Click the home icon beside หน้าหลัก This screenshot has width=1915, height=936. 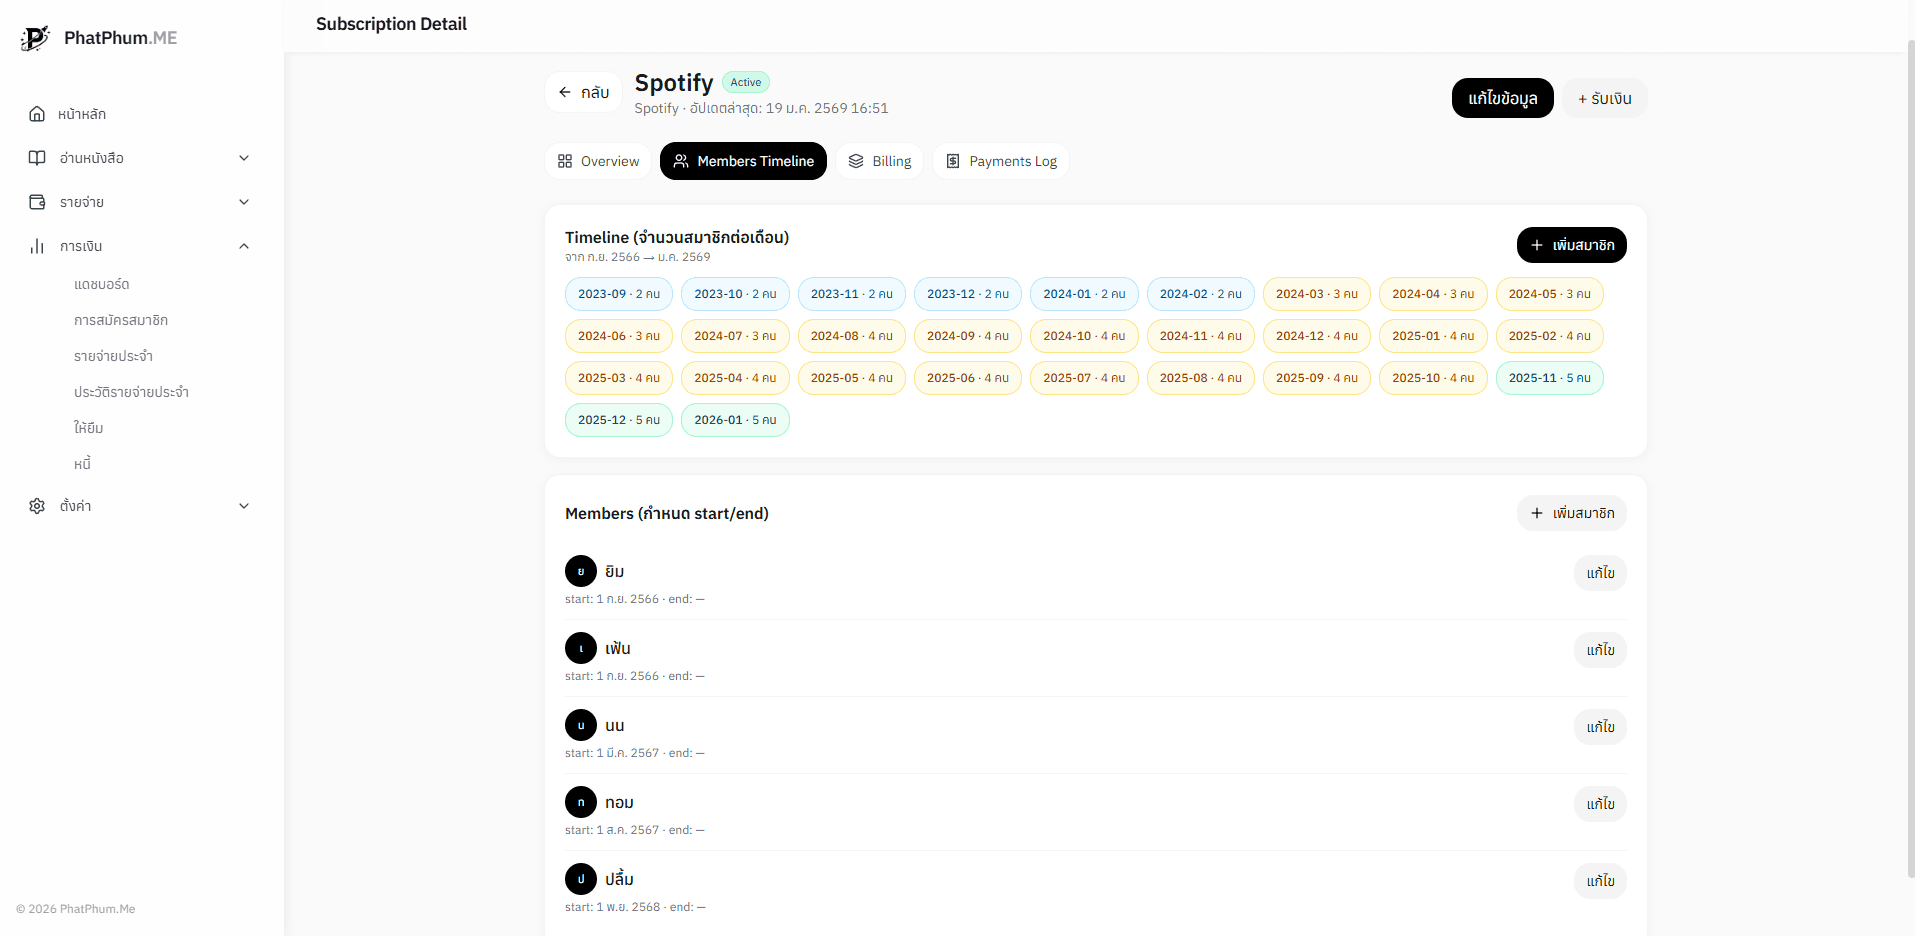click(37, 114)
